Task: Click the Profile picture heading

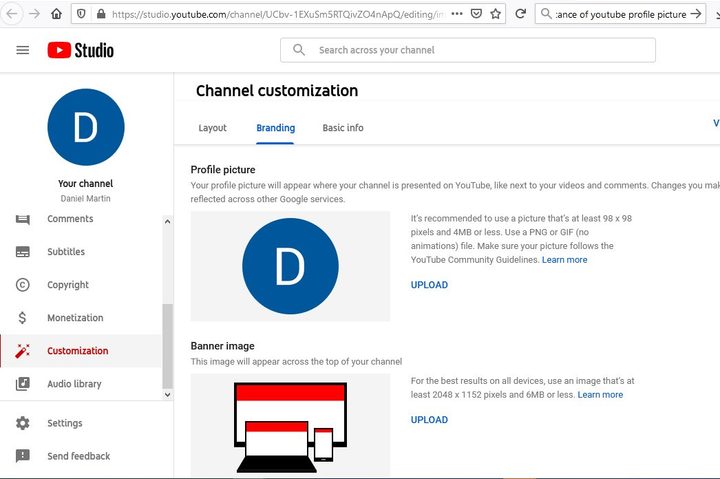Action: [x=223, y=170]
